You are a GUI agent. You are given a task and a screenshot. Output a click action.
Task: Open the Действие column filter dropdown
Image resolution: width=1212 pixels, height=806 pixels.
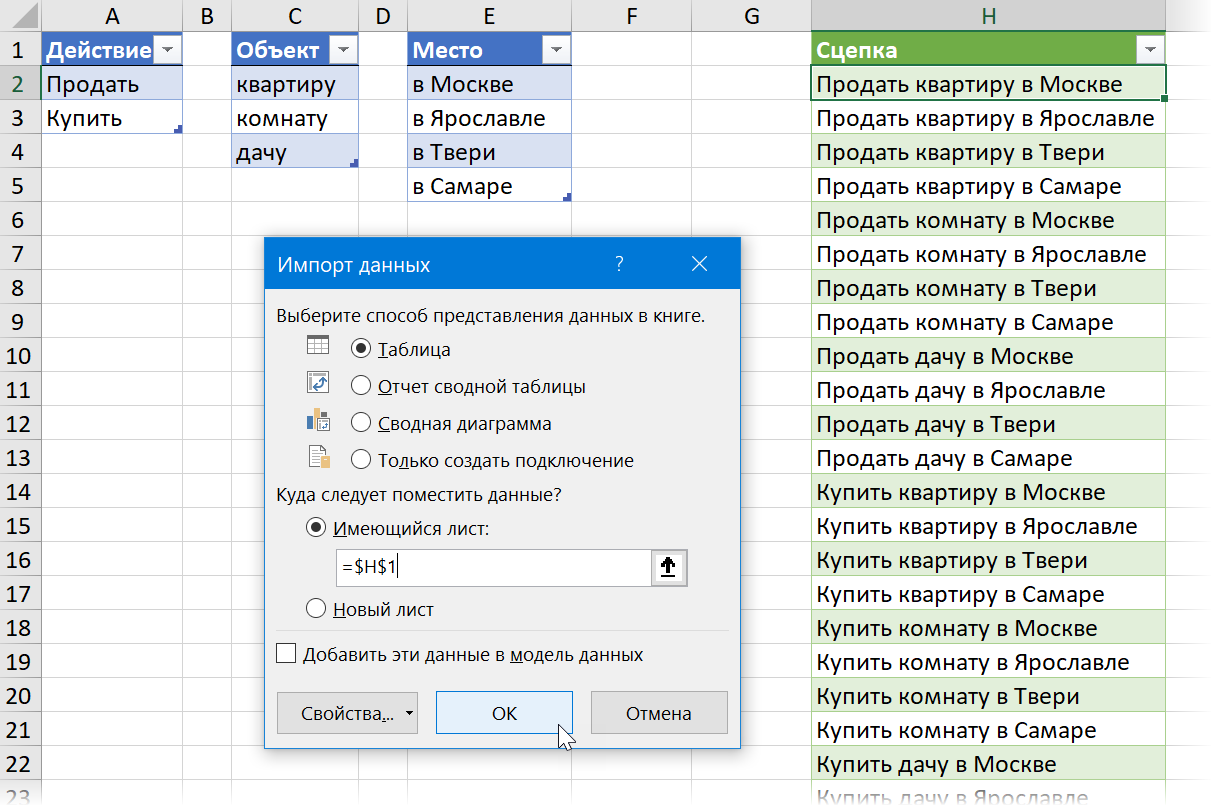[x=167, y=51]
